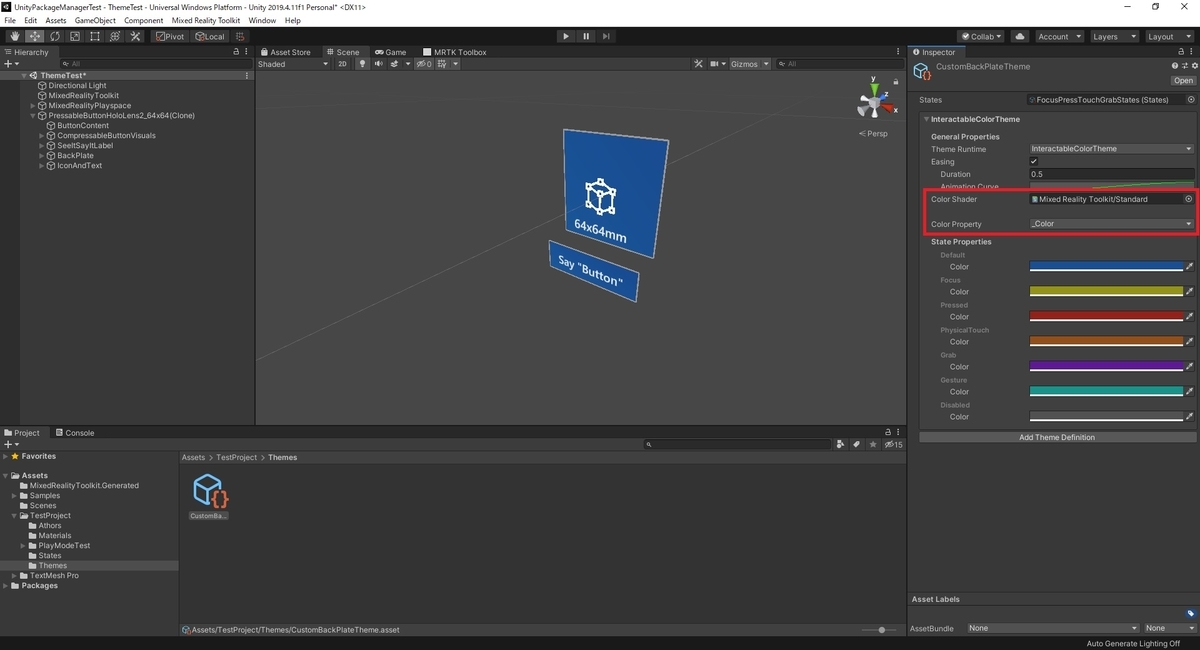
Task: Use eyedropper for Pressed color
Action: tap(1190, 317)
